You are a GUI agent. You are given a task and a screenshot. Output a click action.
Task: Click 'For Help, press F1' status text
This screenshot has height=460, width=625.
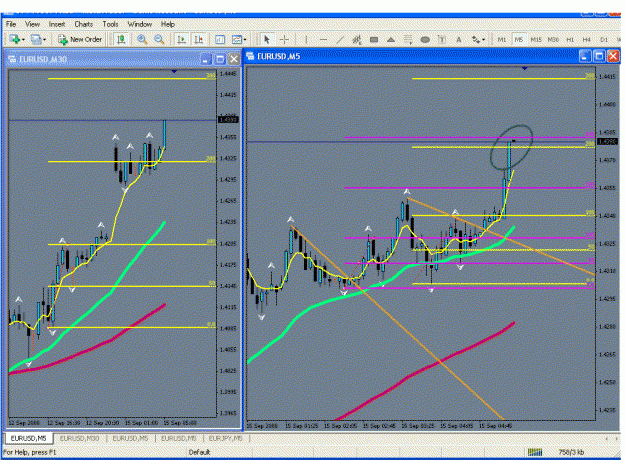pos(30,452)
